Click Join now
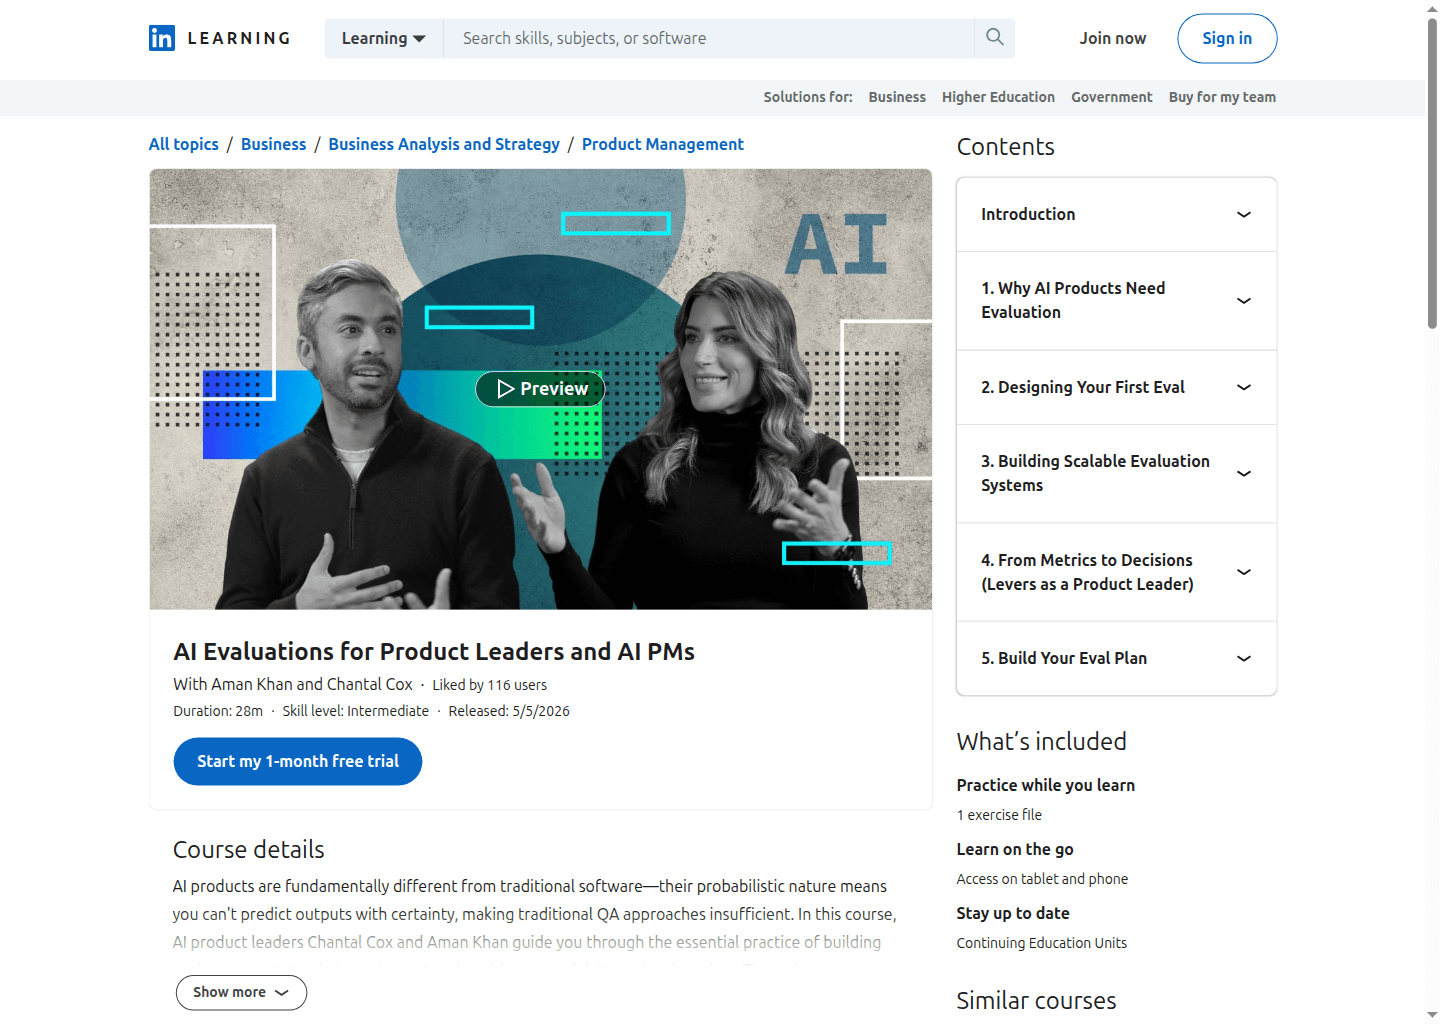This screenshot has width=1440, height=1024. [1113, 38]
